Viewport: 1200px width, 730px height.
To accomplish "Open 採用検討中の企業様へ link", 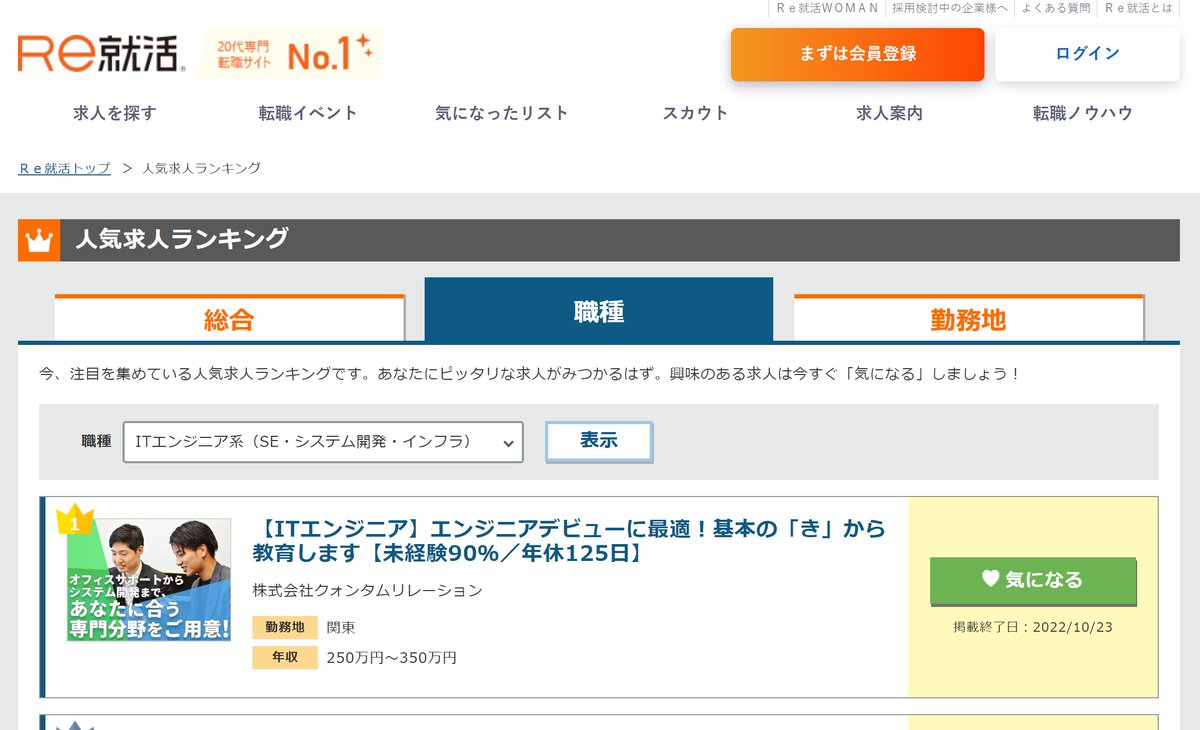I will coord(950,8).
